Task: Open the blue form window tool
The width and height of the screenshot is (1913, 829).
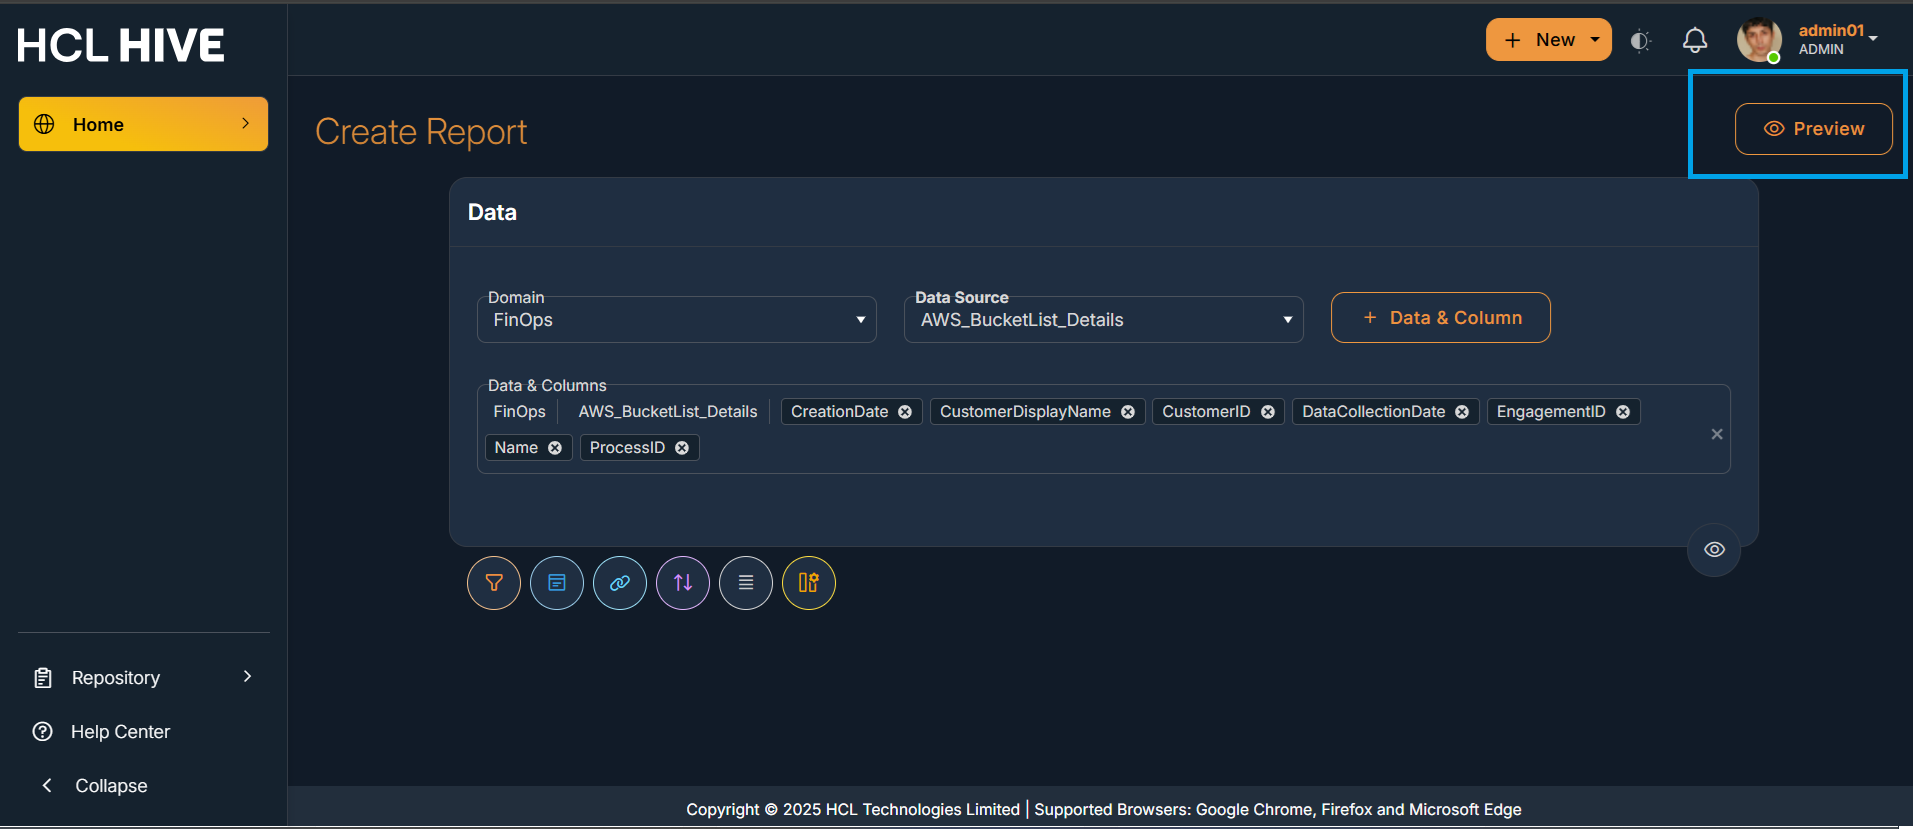Action: pyautogui.click(x=557, y=583)
